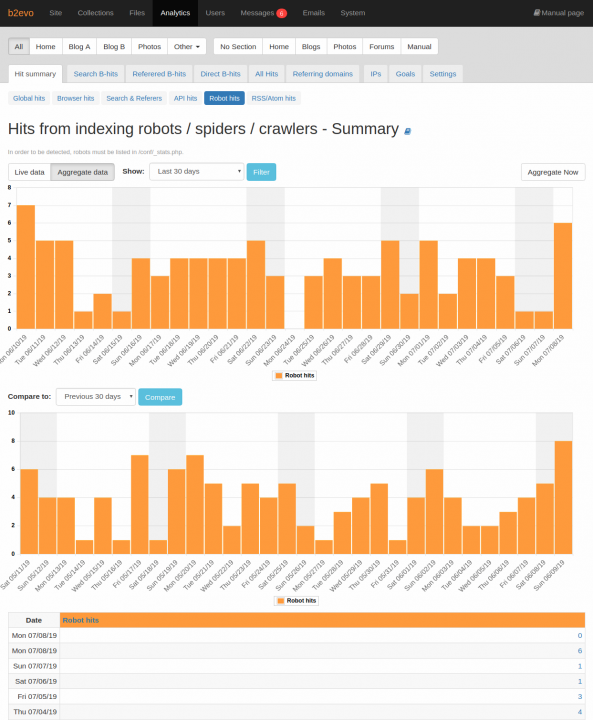Screen dimensions: 593x720
Task: Open Global hits sub-tab
Action: (29, 98)
